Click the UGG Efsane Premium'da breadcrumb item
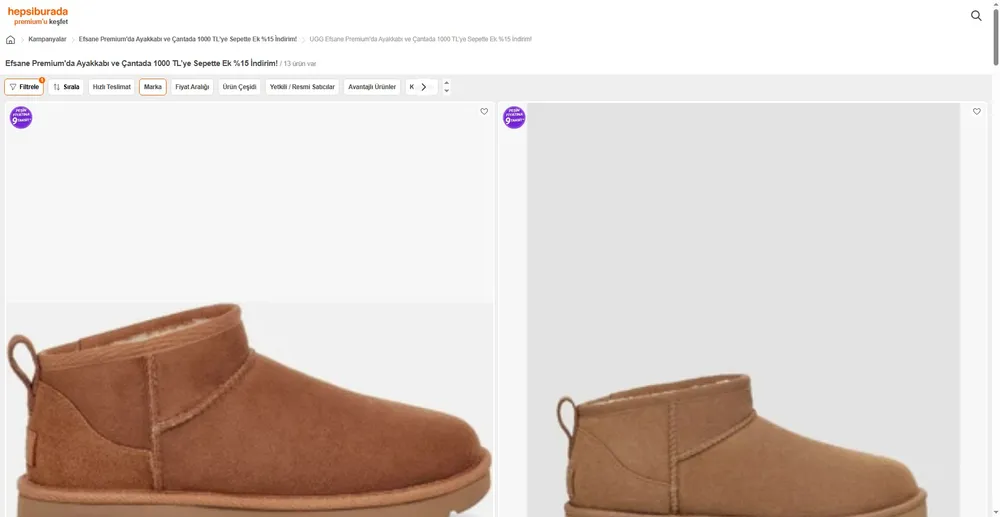 [420, 40]
